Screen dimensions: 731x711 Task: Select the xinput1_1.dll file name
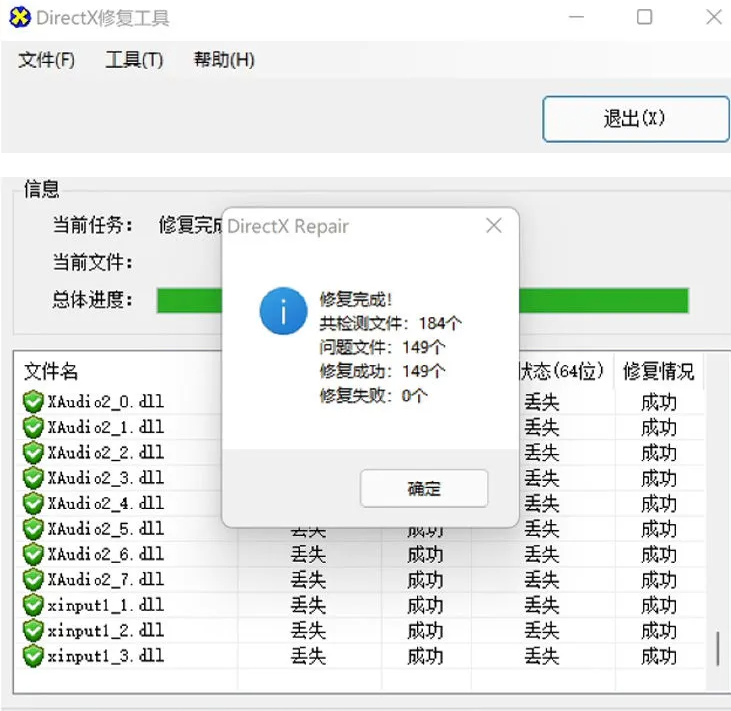[105, 605]
